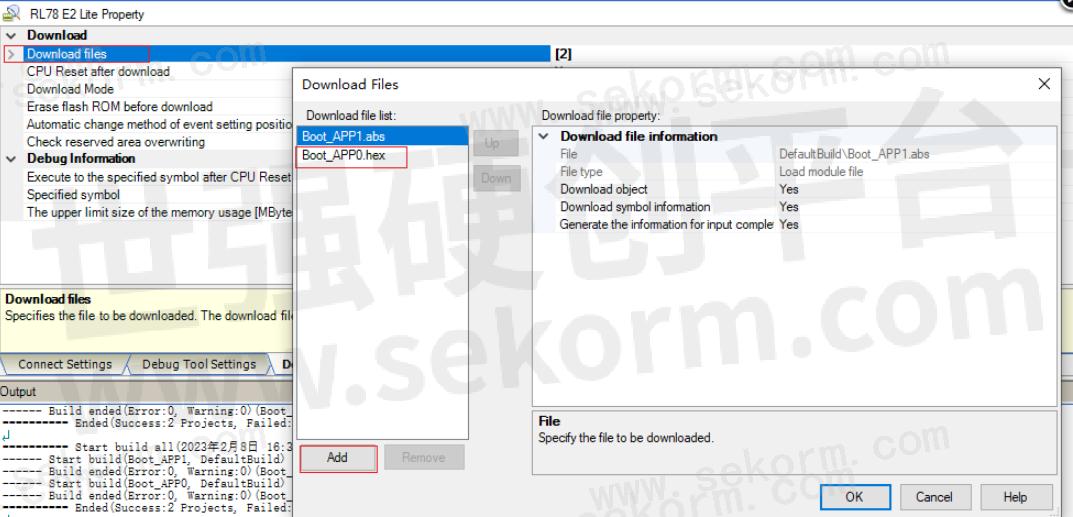Collapse the Download property category
Image resolution: width=1073 pixels, height=517 pixels.
pyautogui.click(x=11, y=36)
